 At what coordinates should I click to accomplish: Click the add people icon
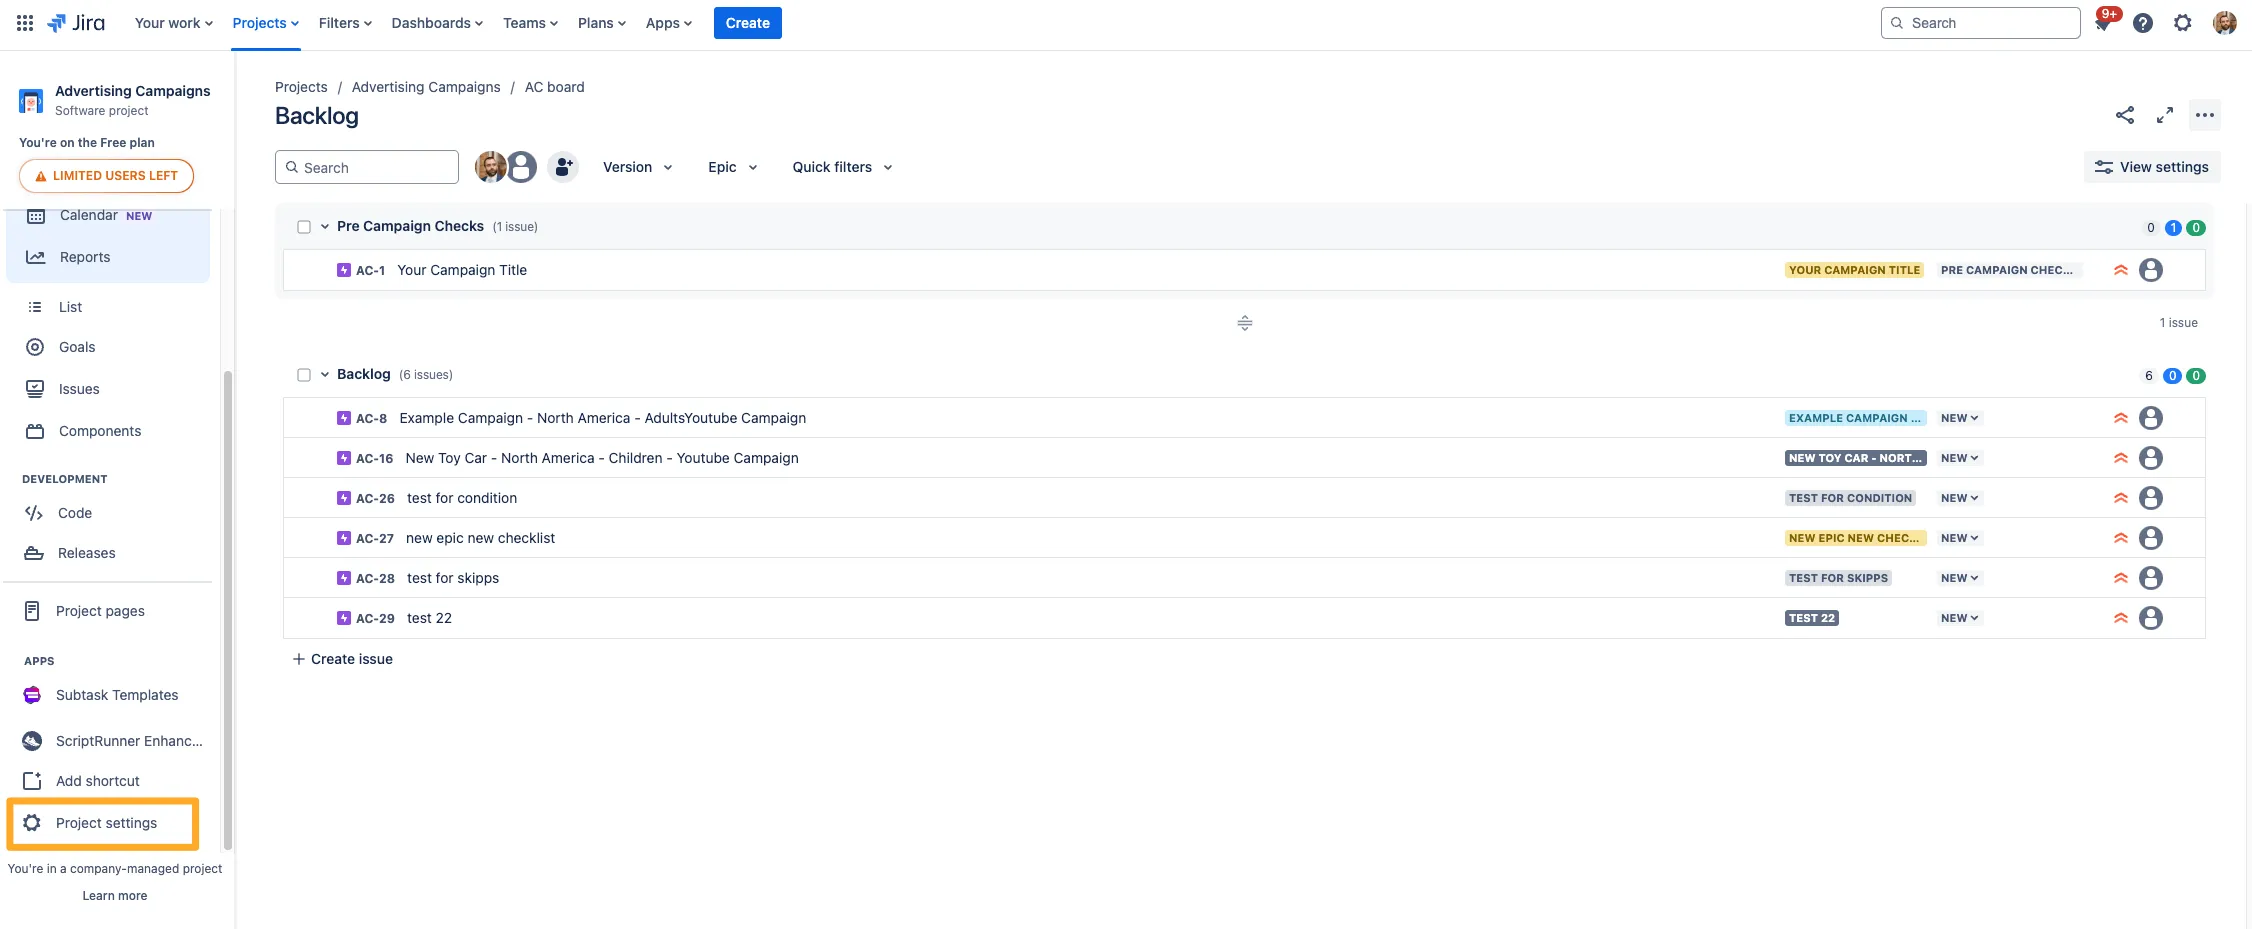(x=563, y=167)
